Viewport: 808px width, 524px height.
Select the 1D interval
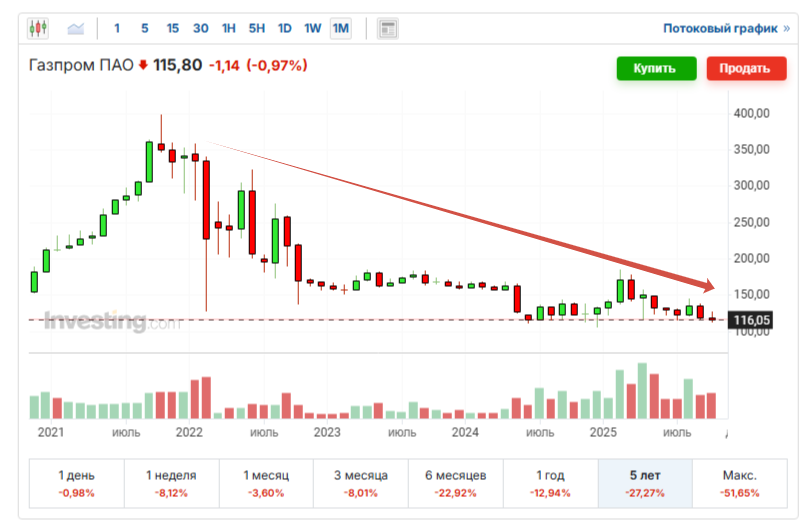284,28
